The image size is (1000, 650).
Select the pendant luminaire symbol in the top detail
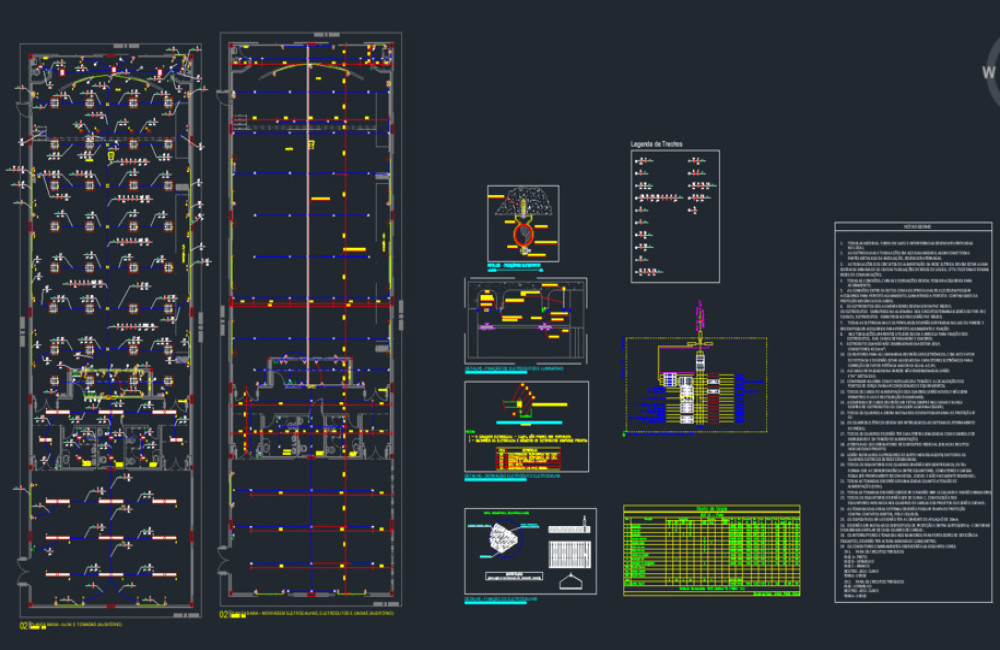[x=523, y=205]
